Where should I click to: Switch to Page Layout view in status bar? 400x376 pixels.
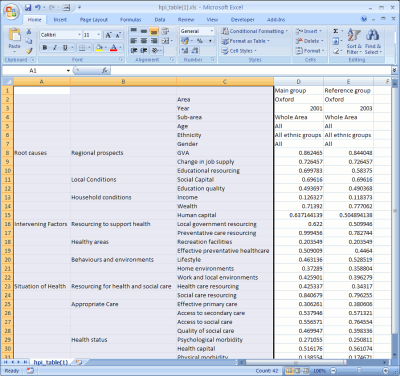pyautogui.click(x=297, y=371)
